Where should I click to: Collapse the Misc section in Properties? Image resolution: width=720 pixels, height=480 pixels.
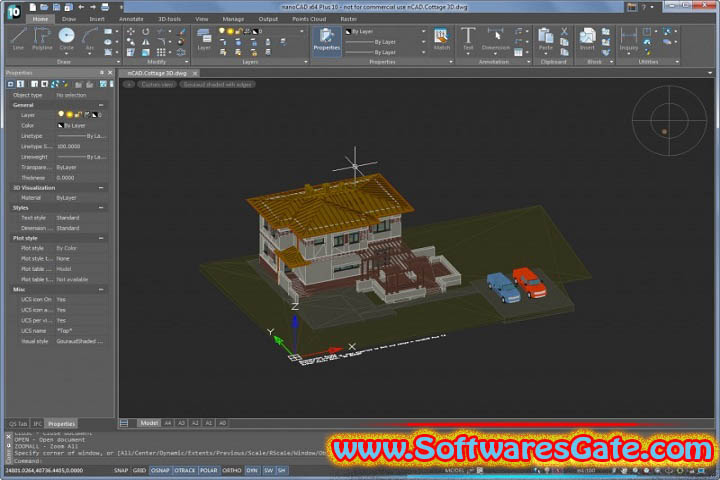[101, 289]
